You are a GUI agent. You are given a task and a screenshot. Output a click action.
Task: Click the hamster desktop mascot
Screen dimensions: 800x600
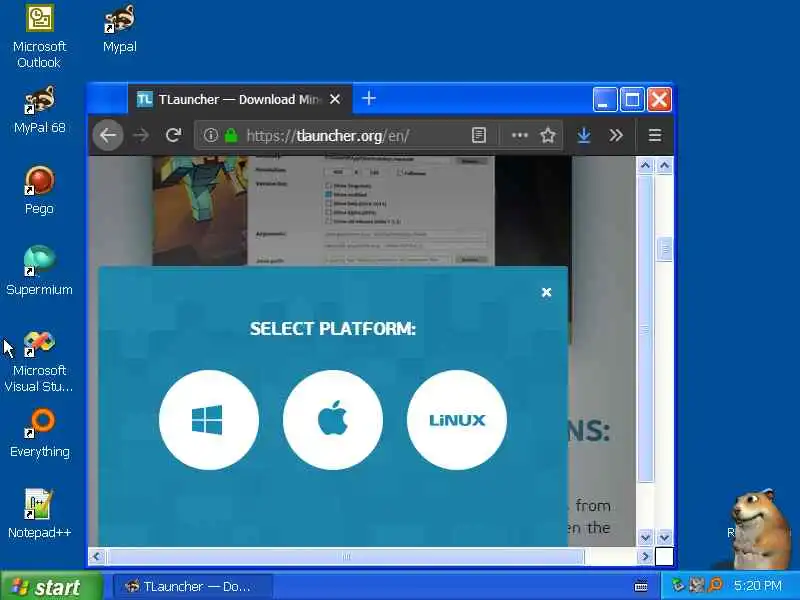[x=760, y=530]
